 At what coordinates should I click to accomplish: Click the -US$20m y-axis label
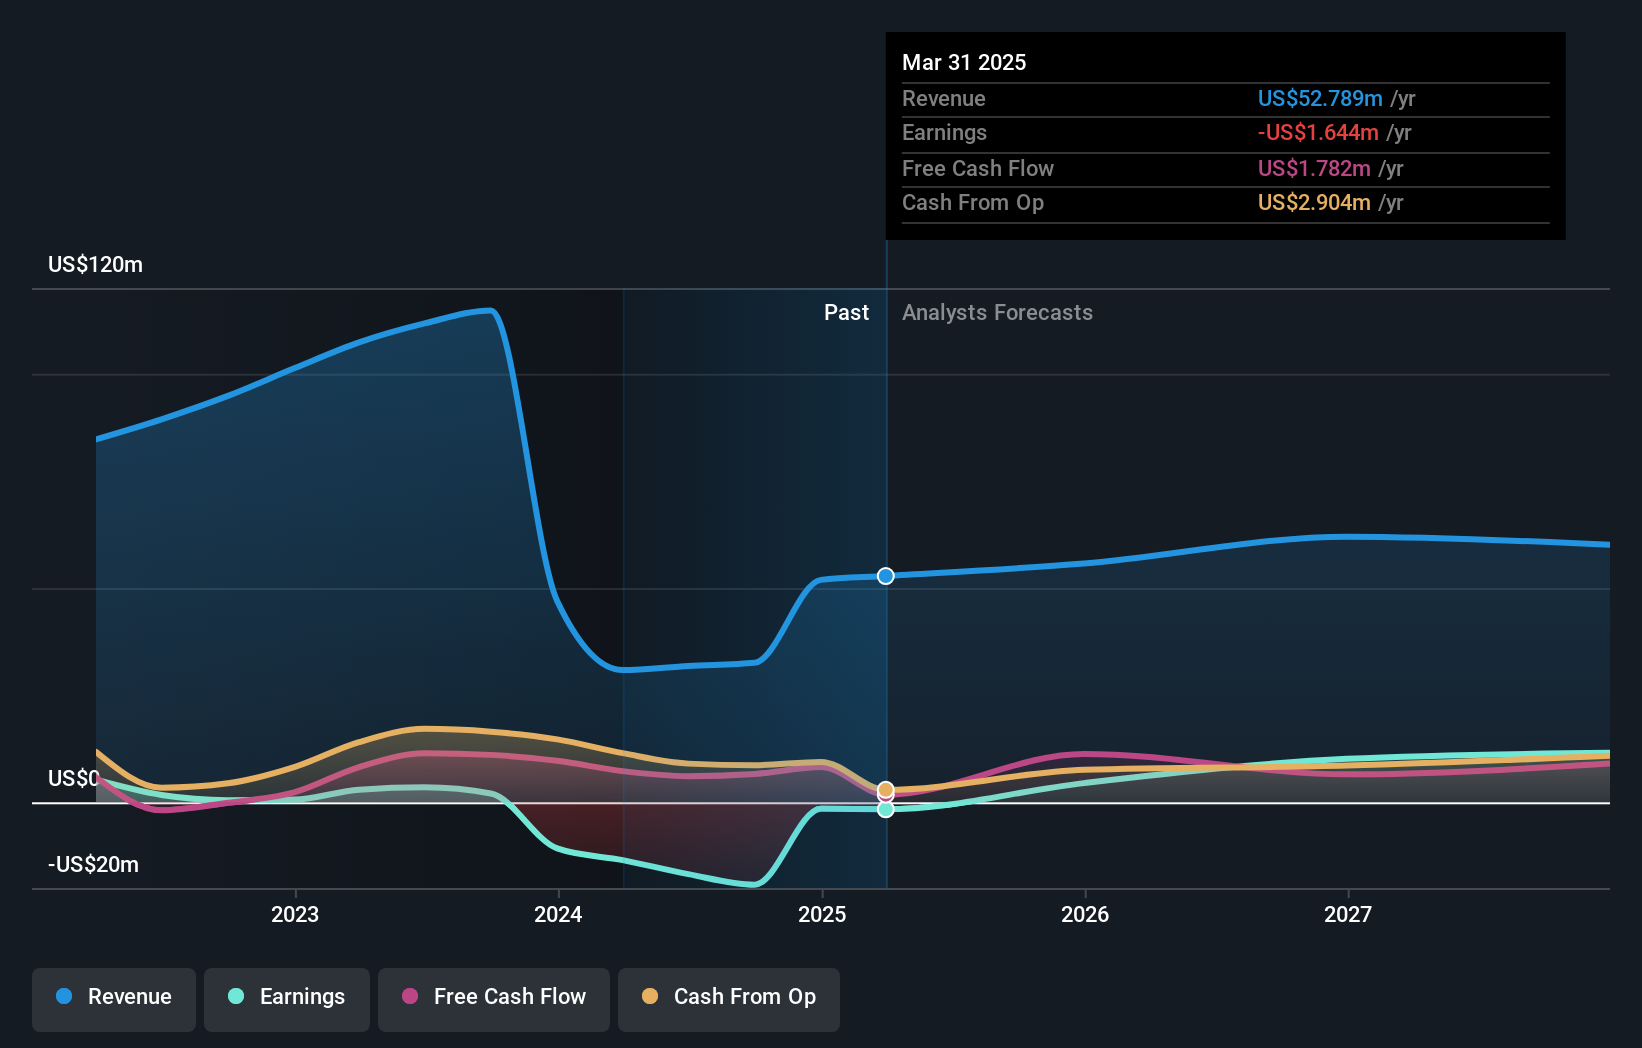(x=94, y=865)
